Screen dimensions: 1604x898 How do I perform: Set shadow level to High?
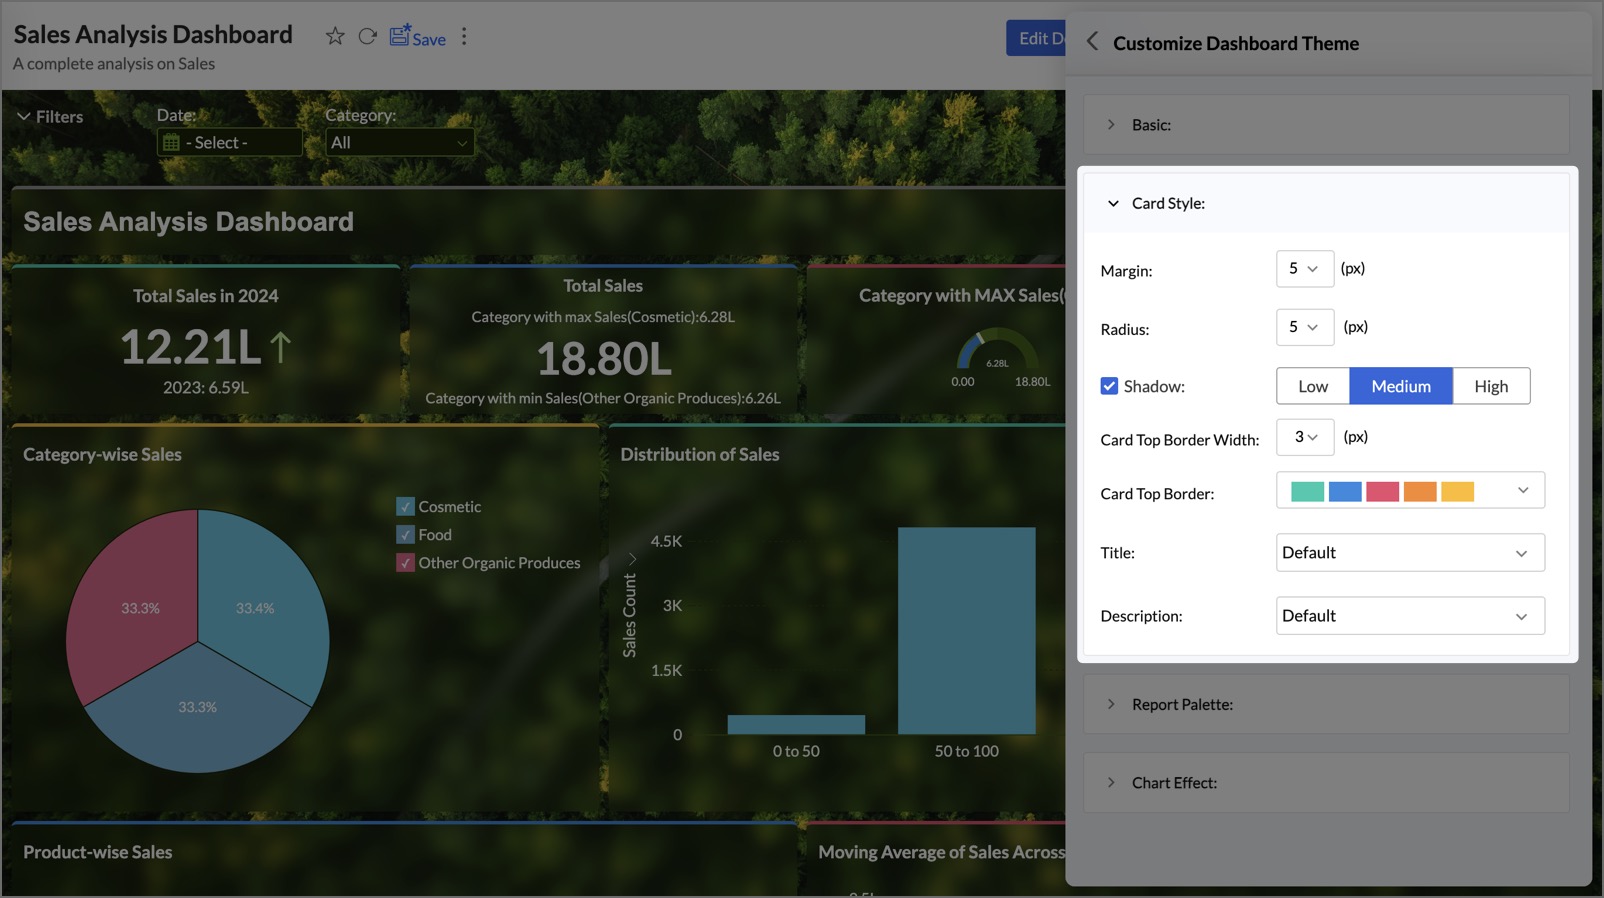[1490, 386]
